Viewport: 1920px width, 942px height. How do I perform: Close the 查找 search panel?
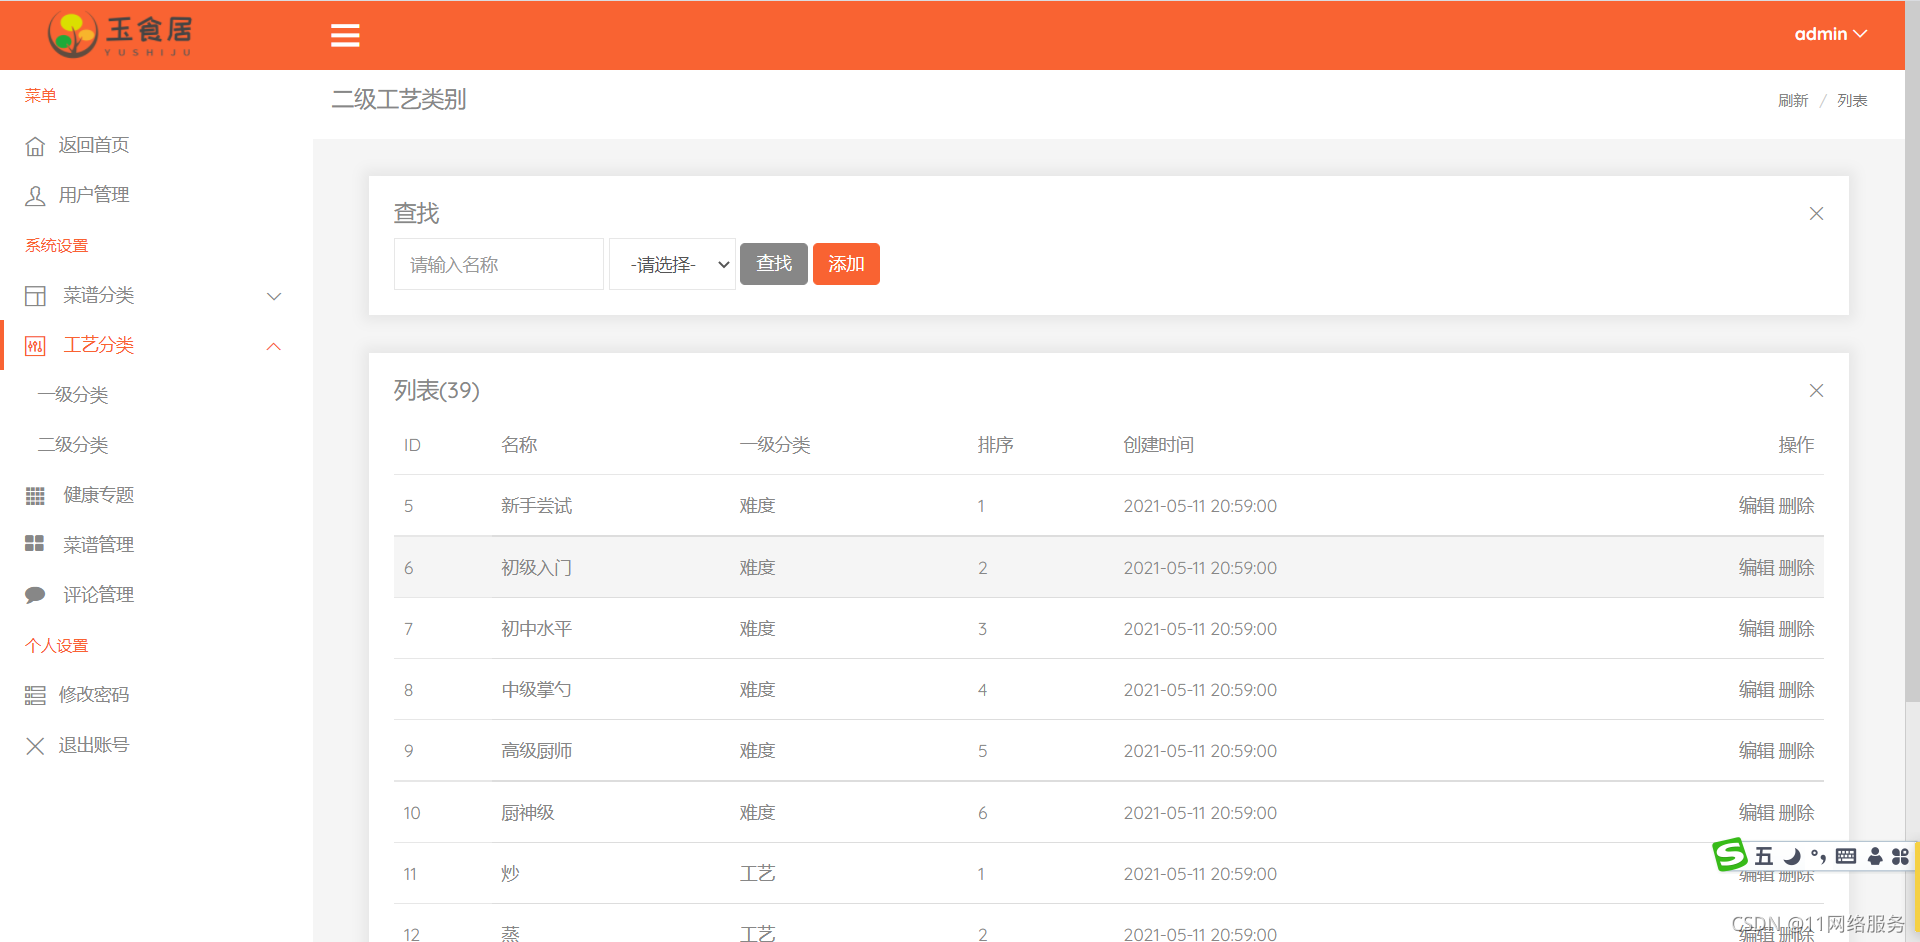point(1816,214)
